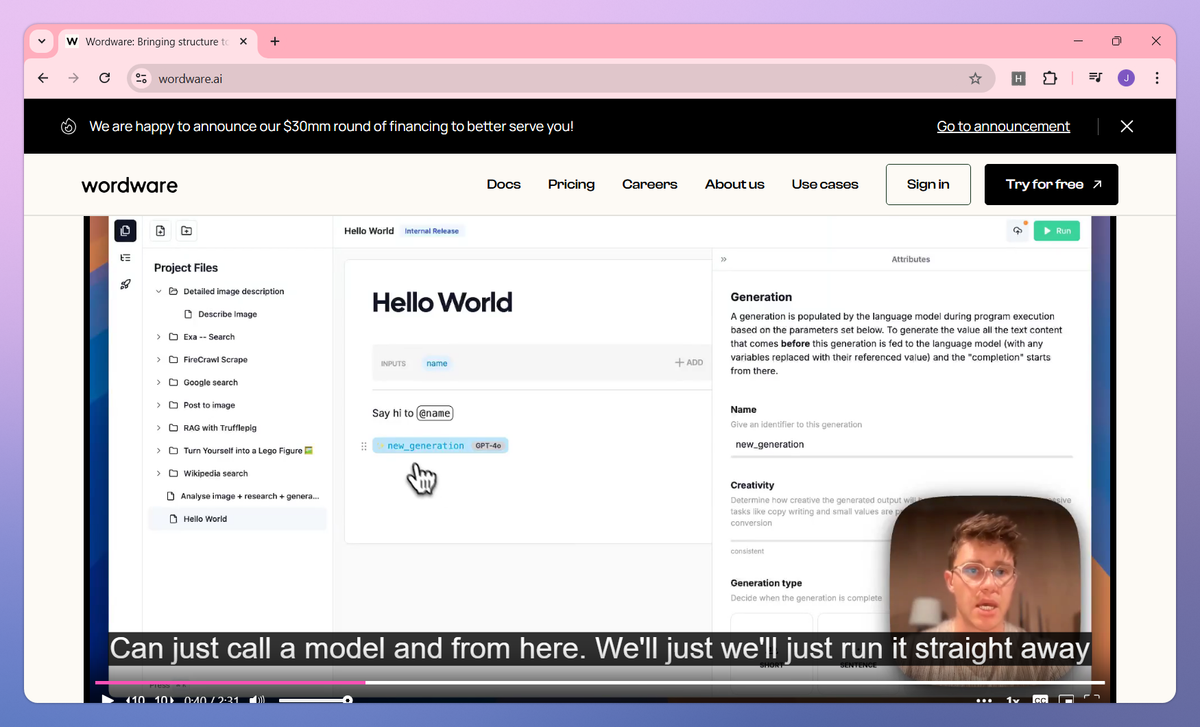Open the Pricing menu item

point(571,184)
